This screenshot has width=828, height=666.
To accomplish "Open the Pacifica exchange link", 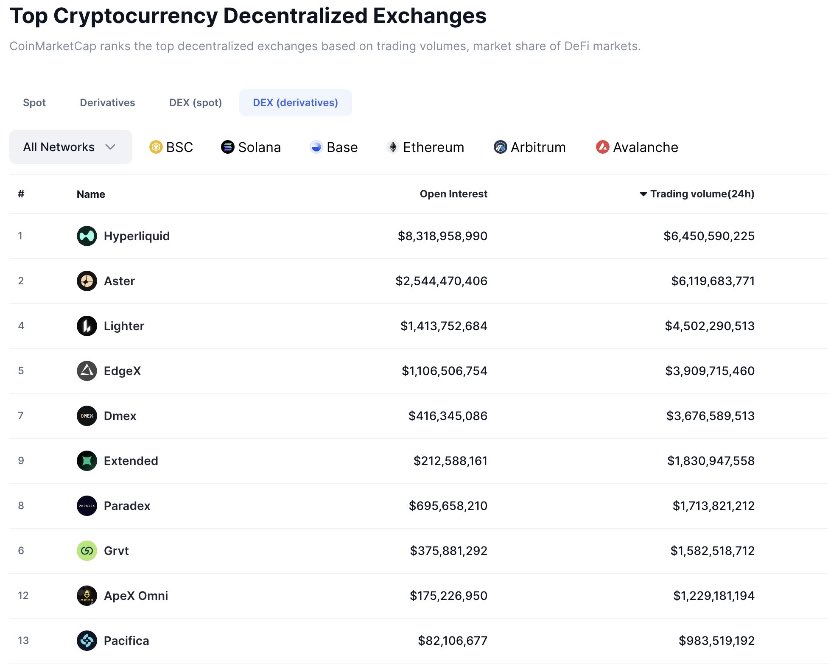I will coord(127,641).
